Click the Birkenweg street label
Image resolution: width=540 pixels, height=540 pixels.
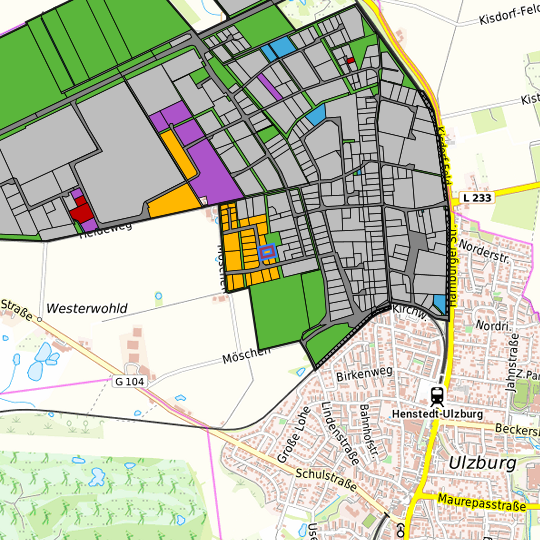coord(364,374)
